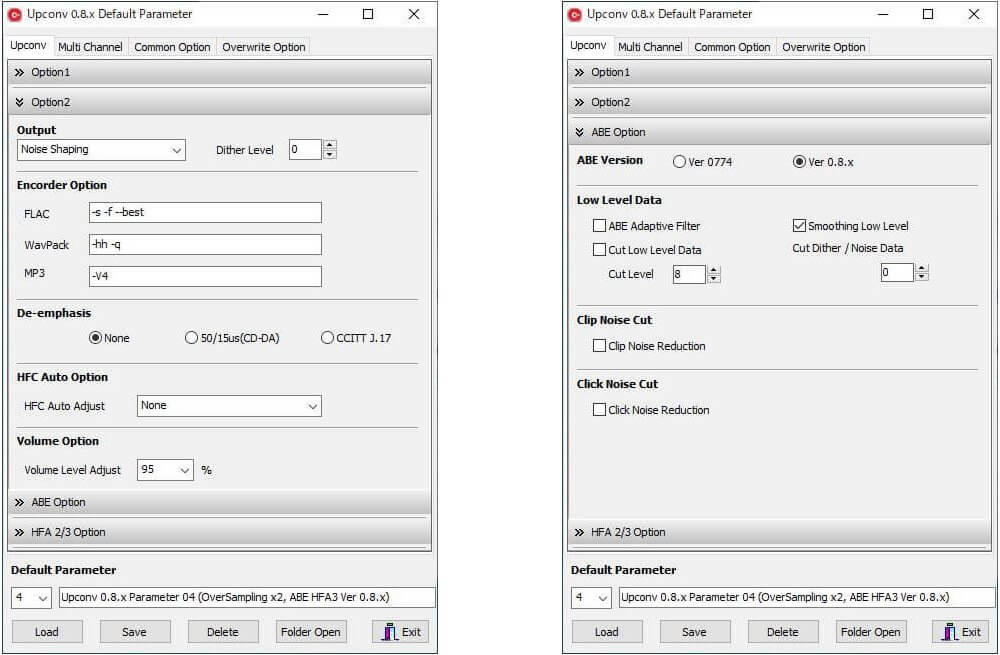The height and width of the screenshot is (655, 1000).
Task: Expand Option1 section in right window
Action: (x=779, y=73)
